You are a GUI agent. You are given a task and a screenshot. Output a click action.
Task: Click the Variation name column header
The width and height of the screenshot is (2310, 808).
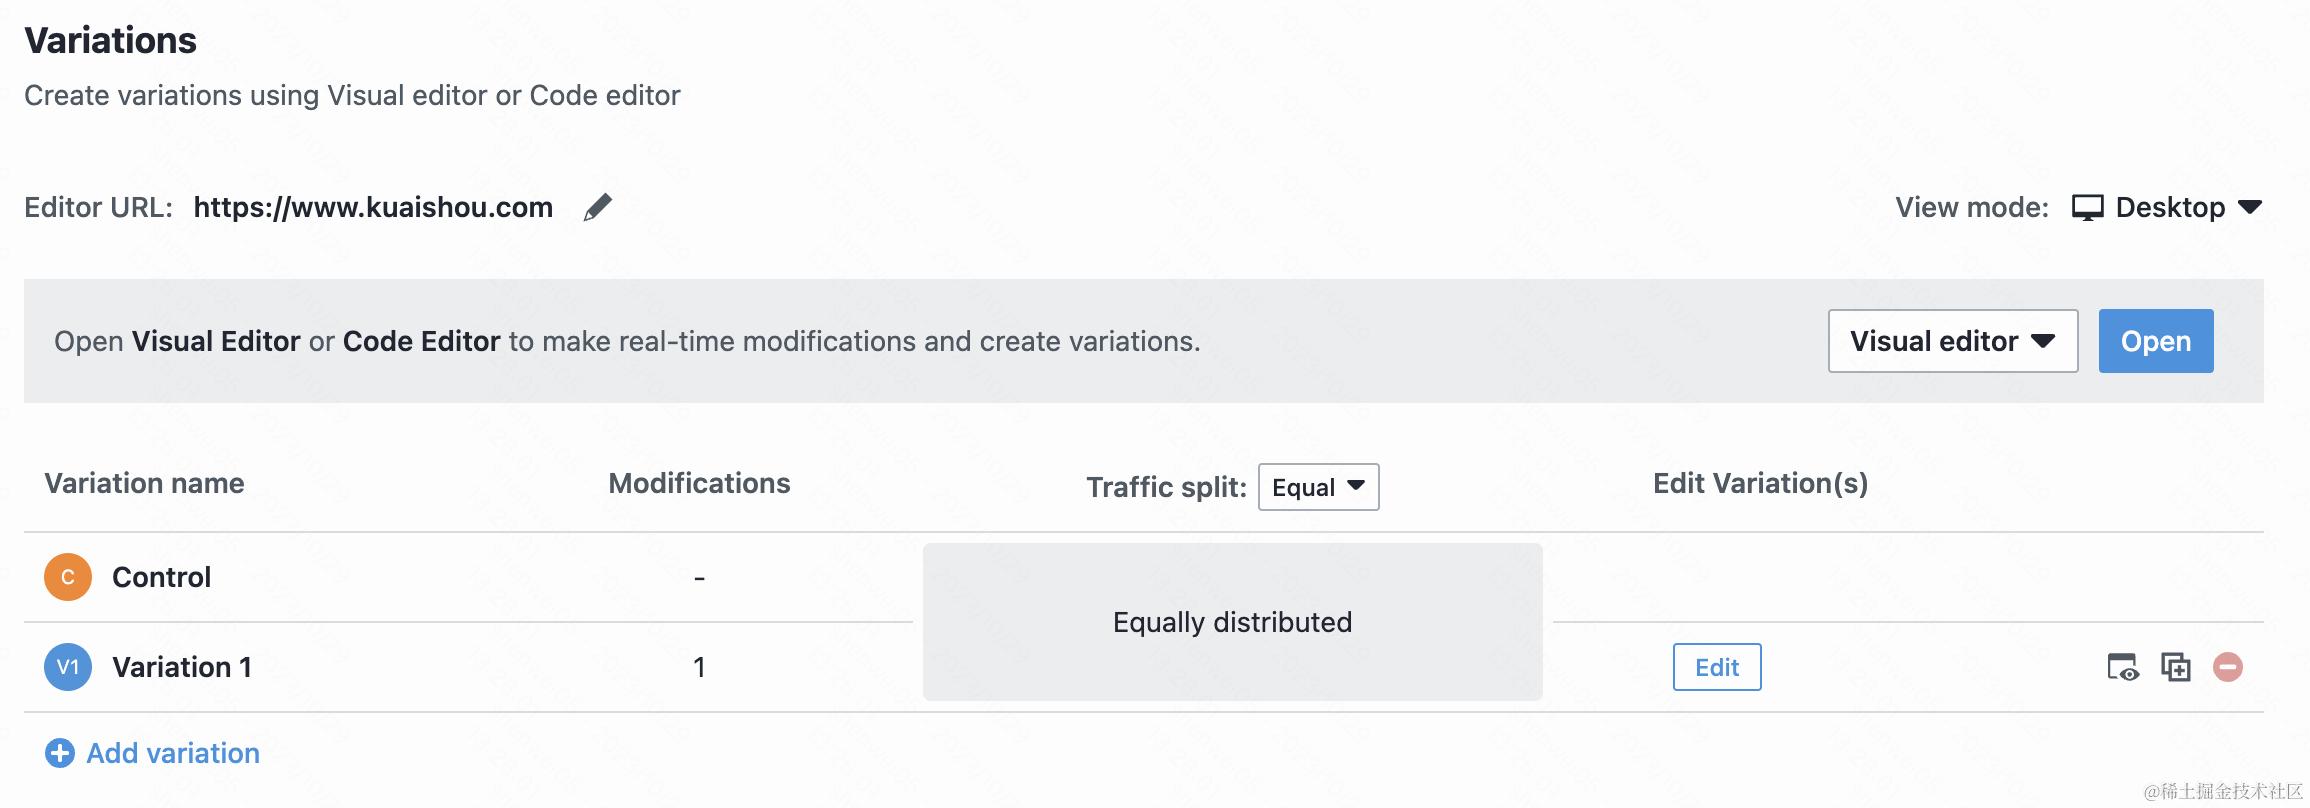[144, 483]
